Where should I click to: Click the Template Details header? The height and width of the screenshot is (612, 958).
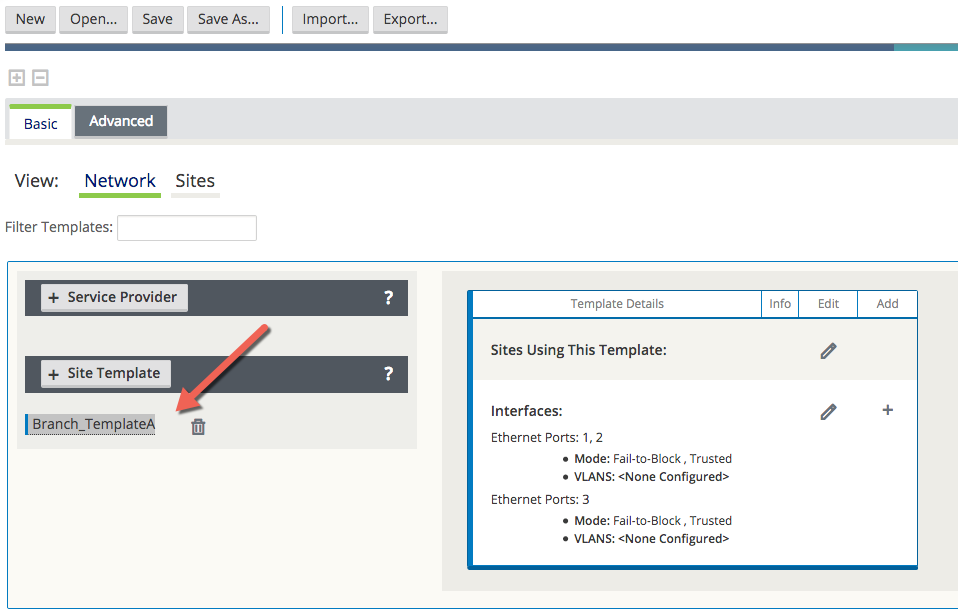(x=616, y=304)
